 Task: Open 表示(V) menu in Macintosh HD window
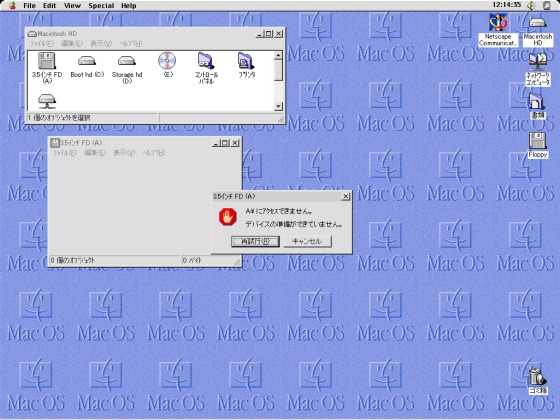(101, 44)
